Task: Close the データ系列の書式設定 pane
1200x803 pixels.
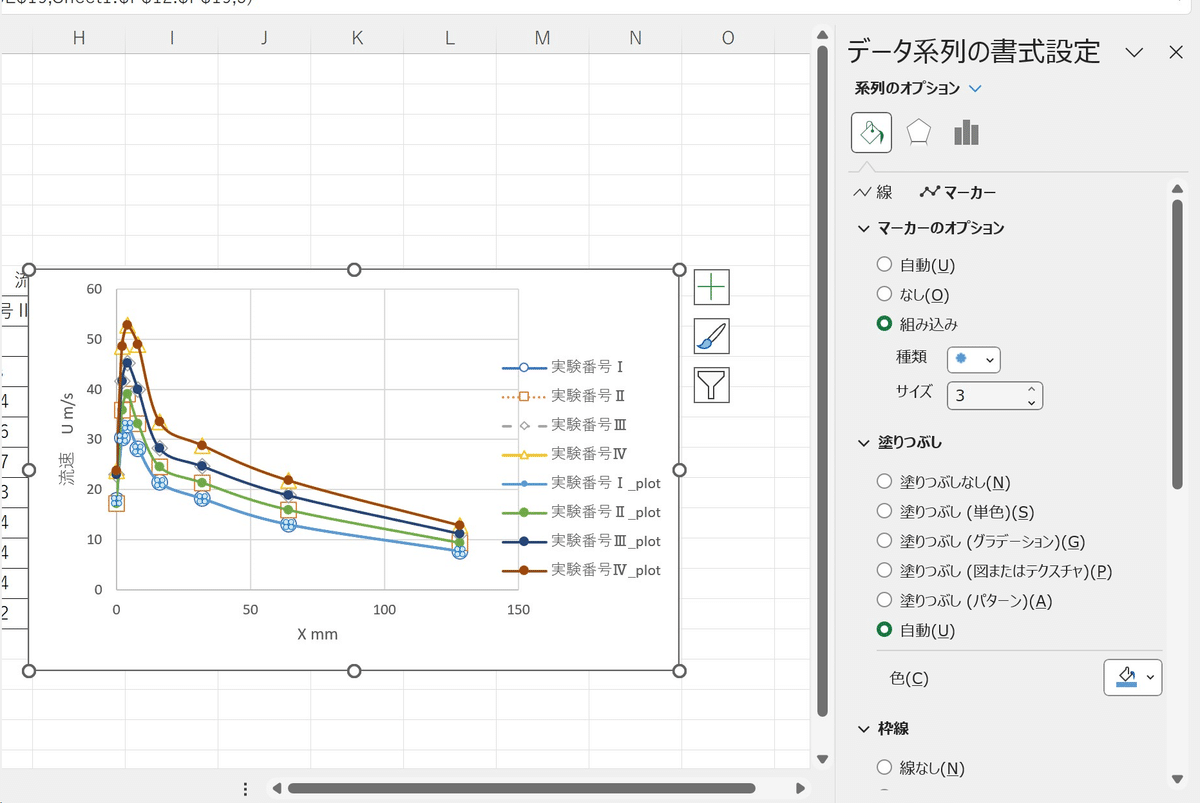Action: [1176, 52]
